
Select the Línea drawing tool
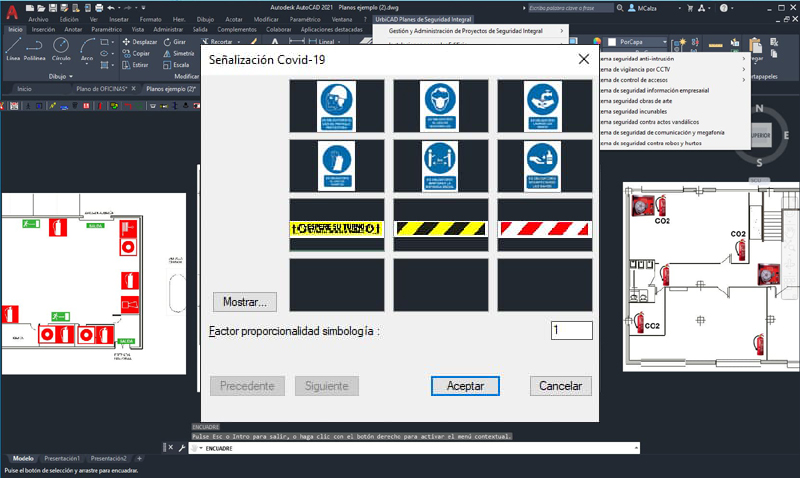[x=13, y=49]
